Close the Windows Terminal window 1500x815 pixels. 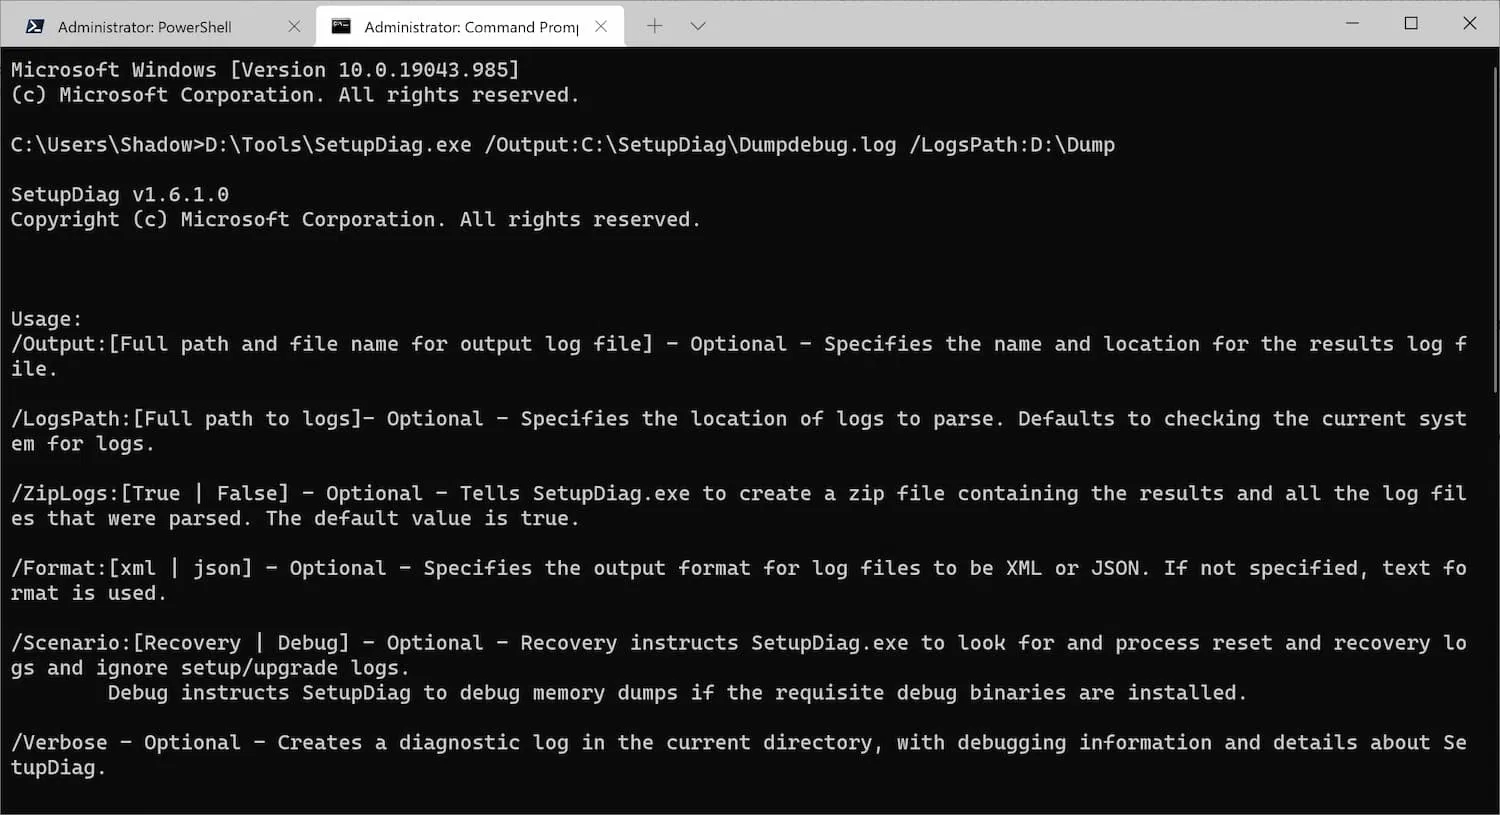point(1469,23)
